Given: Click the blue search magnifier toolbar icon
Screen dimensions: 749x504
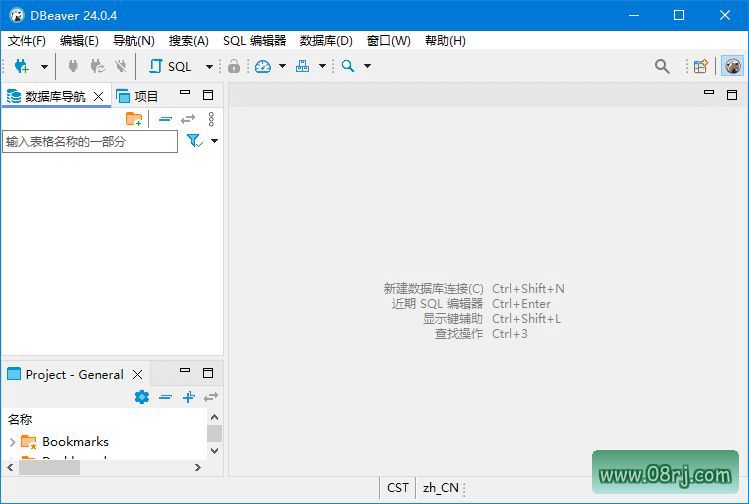Looking at the screenshot, I should coord(348,66).
